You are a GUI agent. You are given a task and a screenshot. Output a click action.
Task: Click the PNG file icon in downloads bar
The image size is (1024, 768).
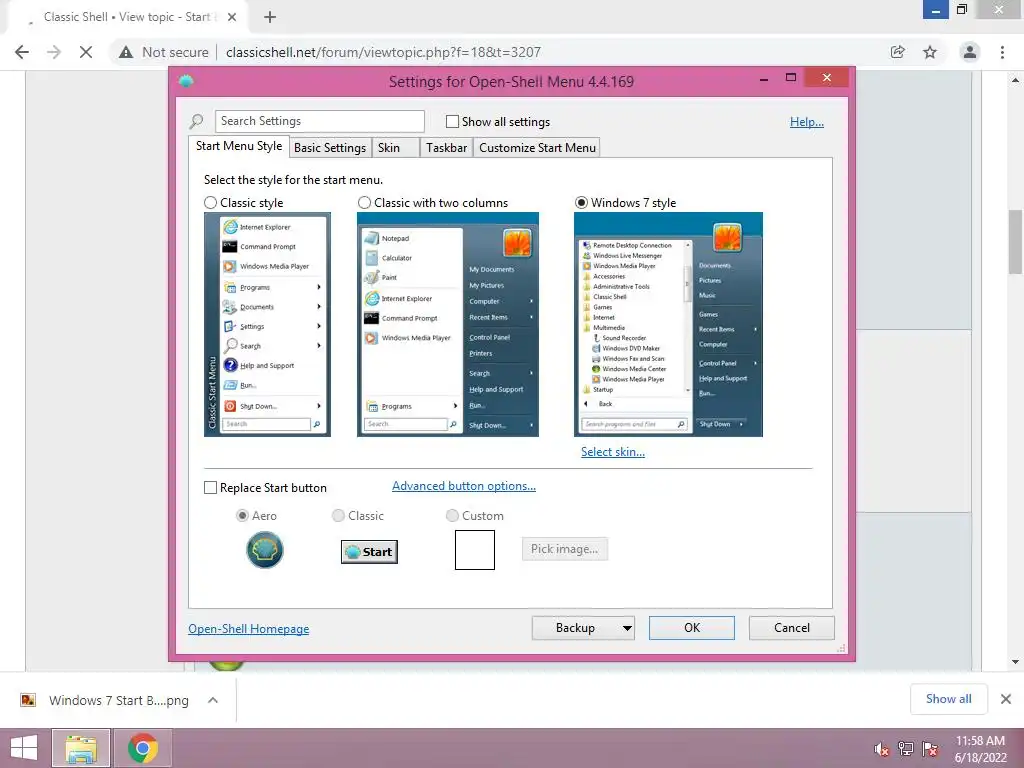(28, 700)
